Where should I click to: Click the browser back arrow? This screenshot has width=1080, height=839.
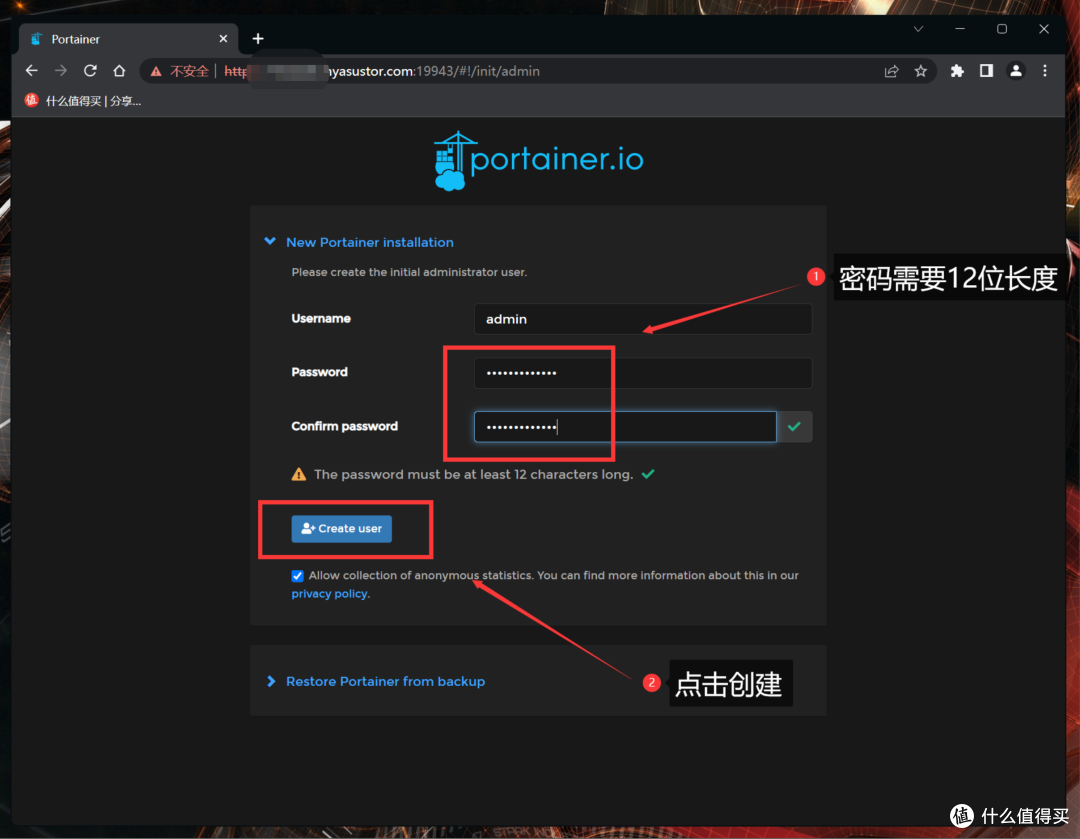(31, 71)
